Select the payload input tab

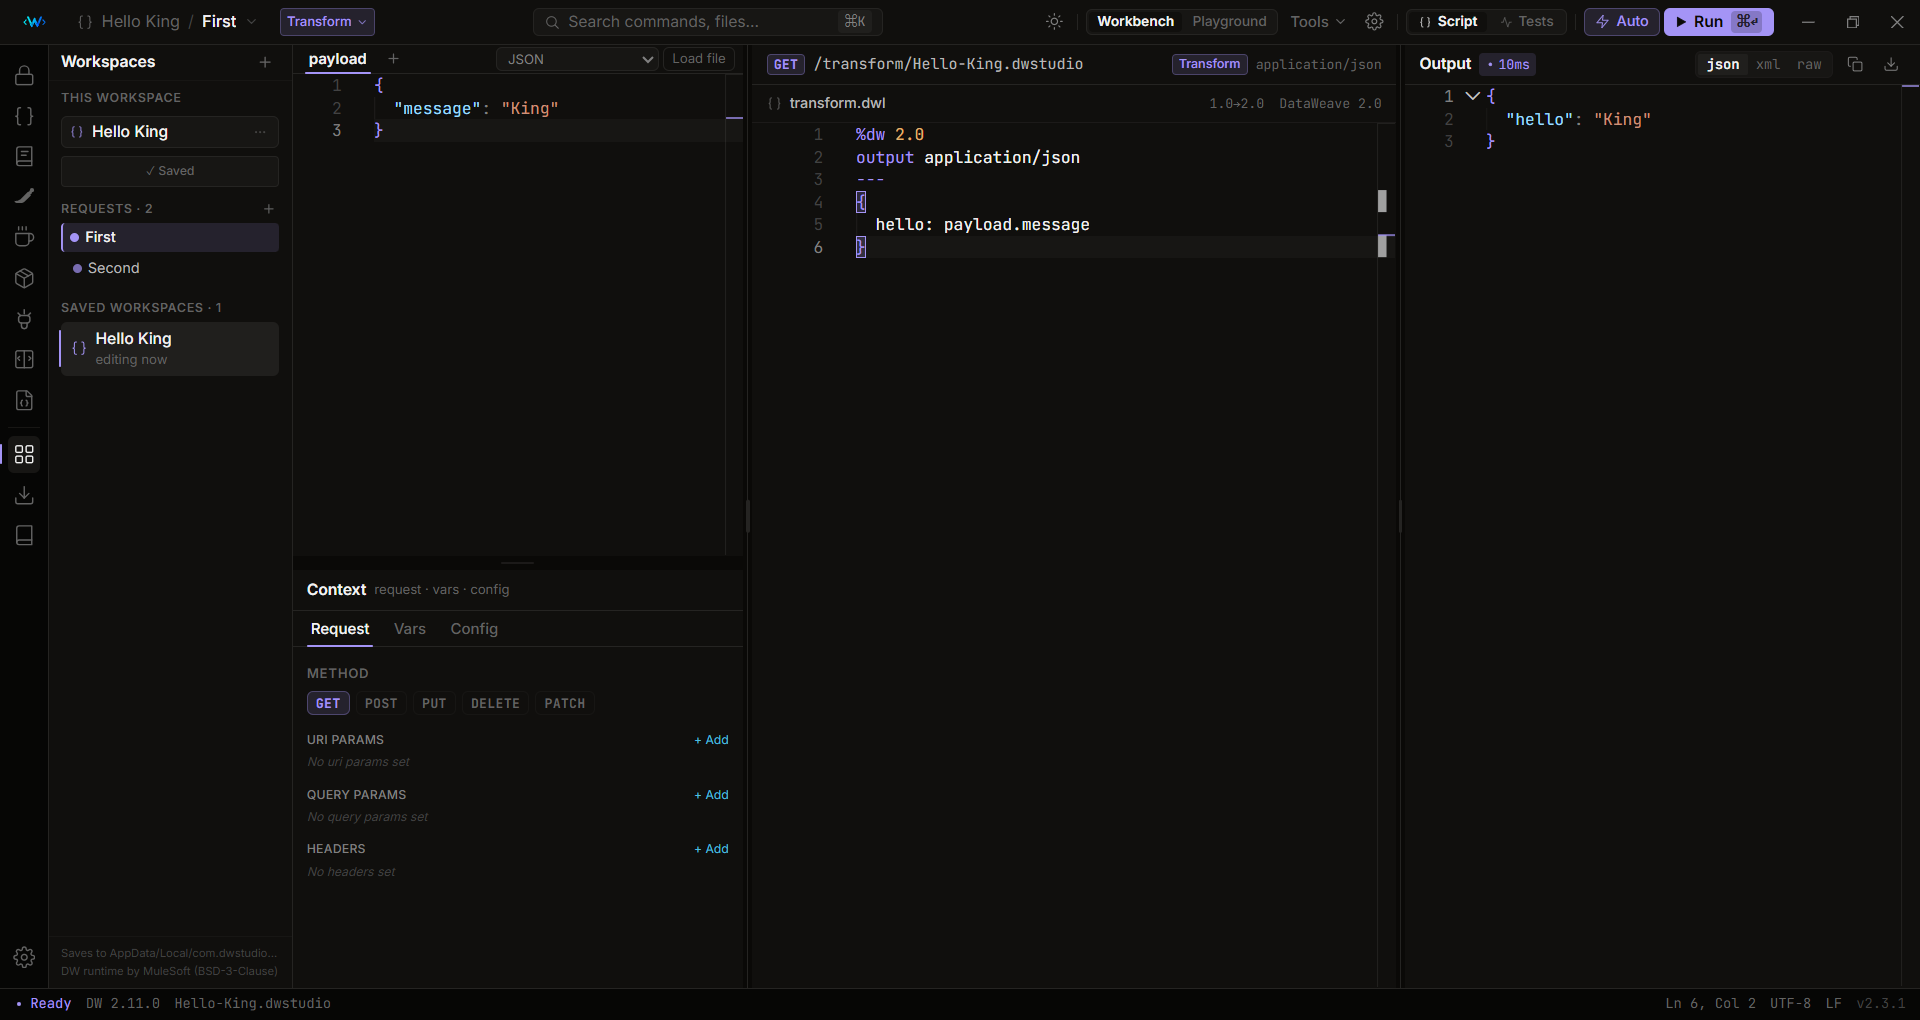click(338, 59)
